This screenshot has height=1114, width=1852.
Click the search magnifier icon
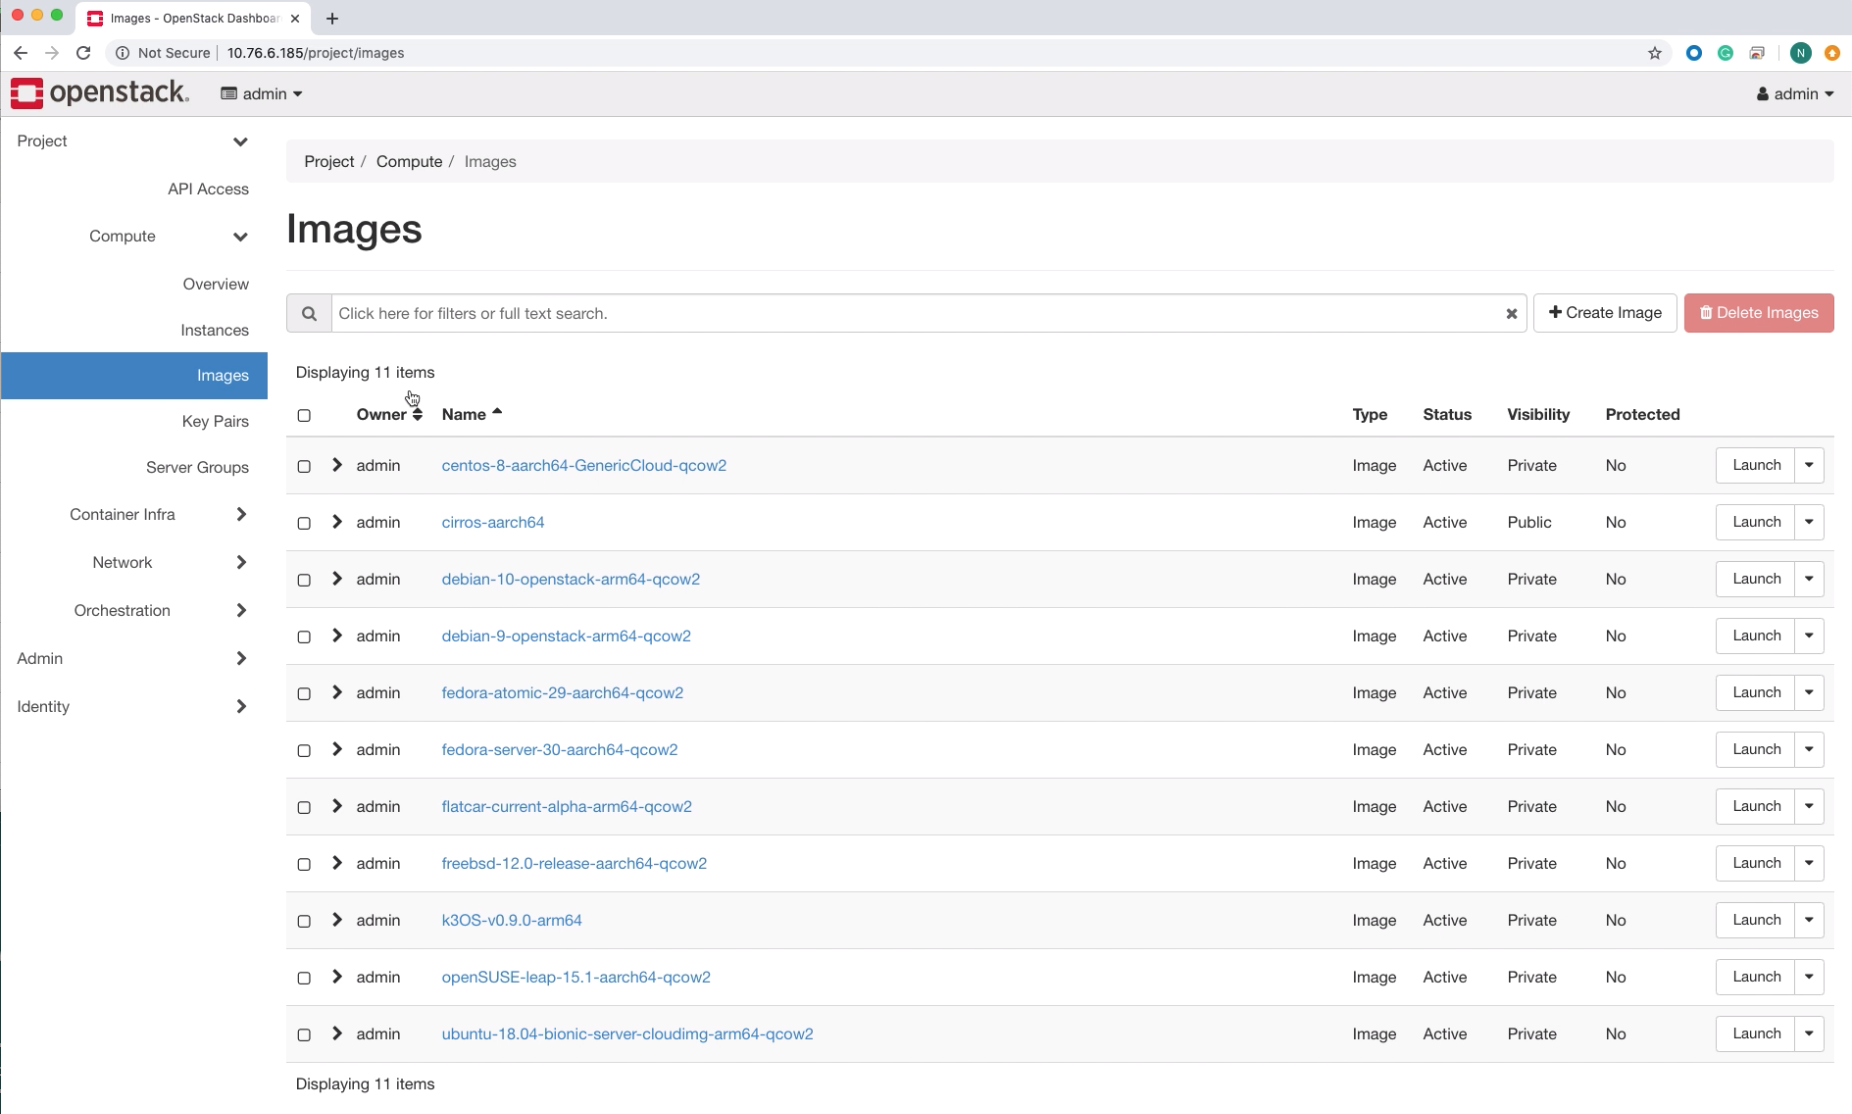tap(309, 313)
